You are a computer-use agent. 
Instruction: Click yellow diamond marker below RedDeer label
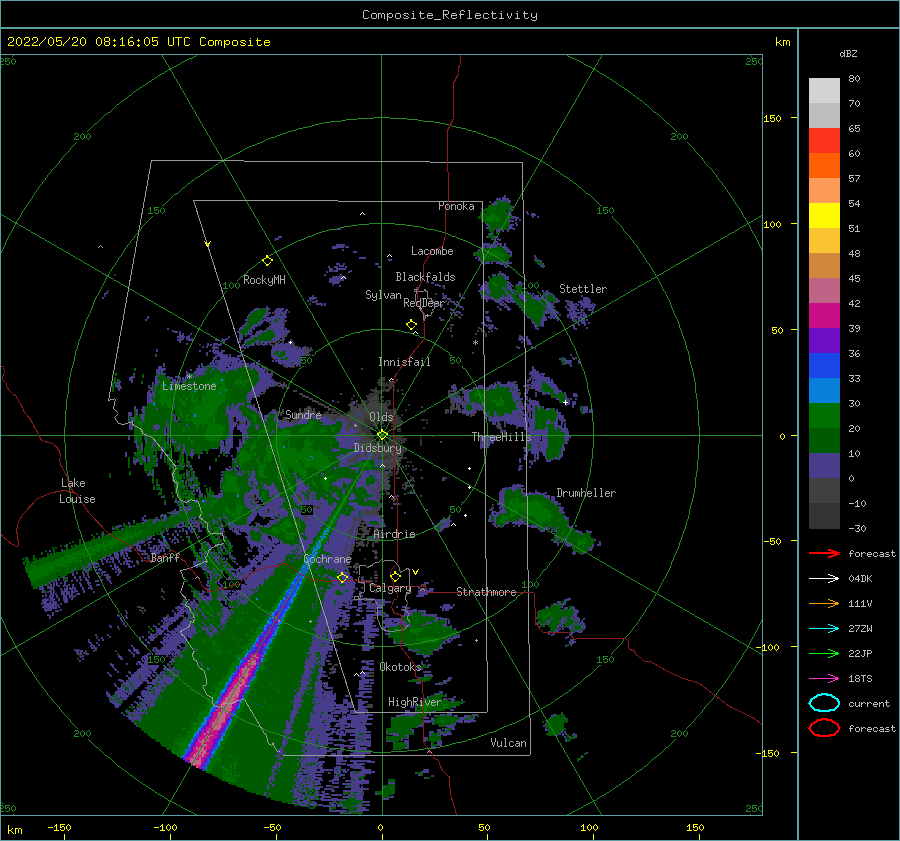click(x=411, y=325)
